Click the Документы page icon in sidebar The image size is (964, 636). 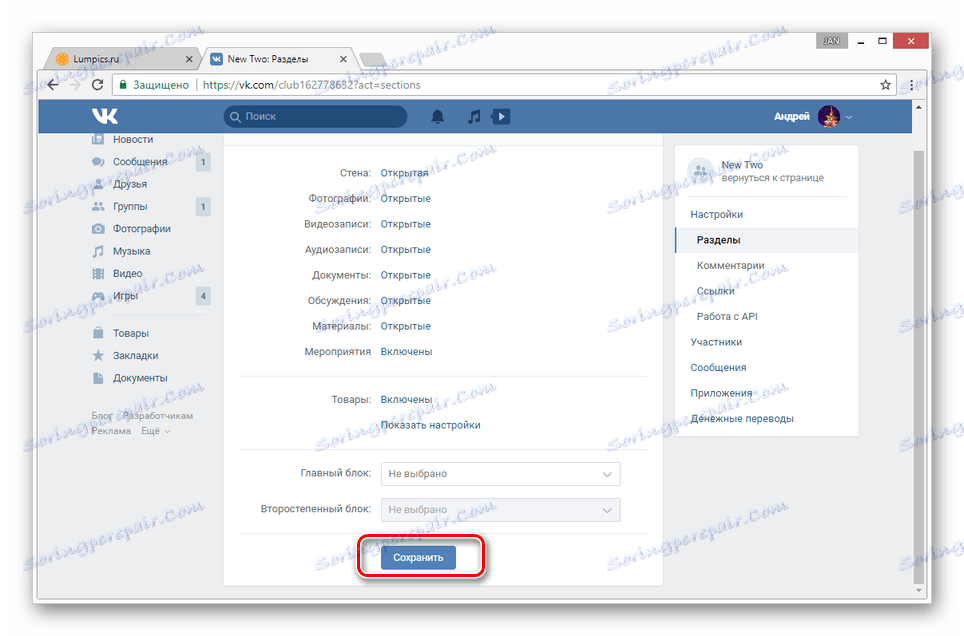(98, 378)
